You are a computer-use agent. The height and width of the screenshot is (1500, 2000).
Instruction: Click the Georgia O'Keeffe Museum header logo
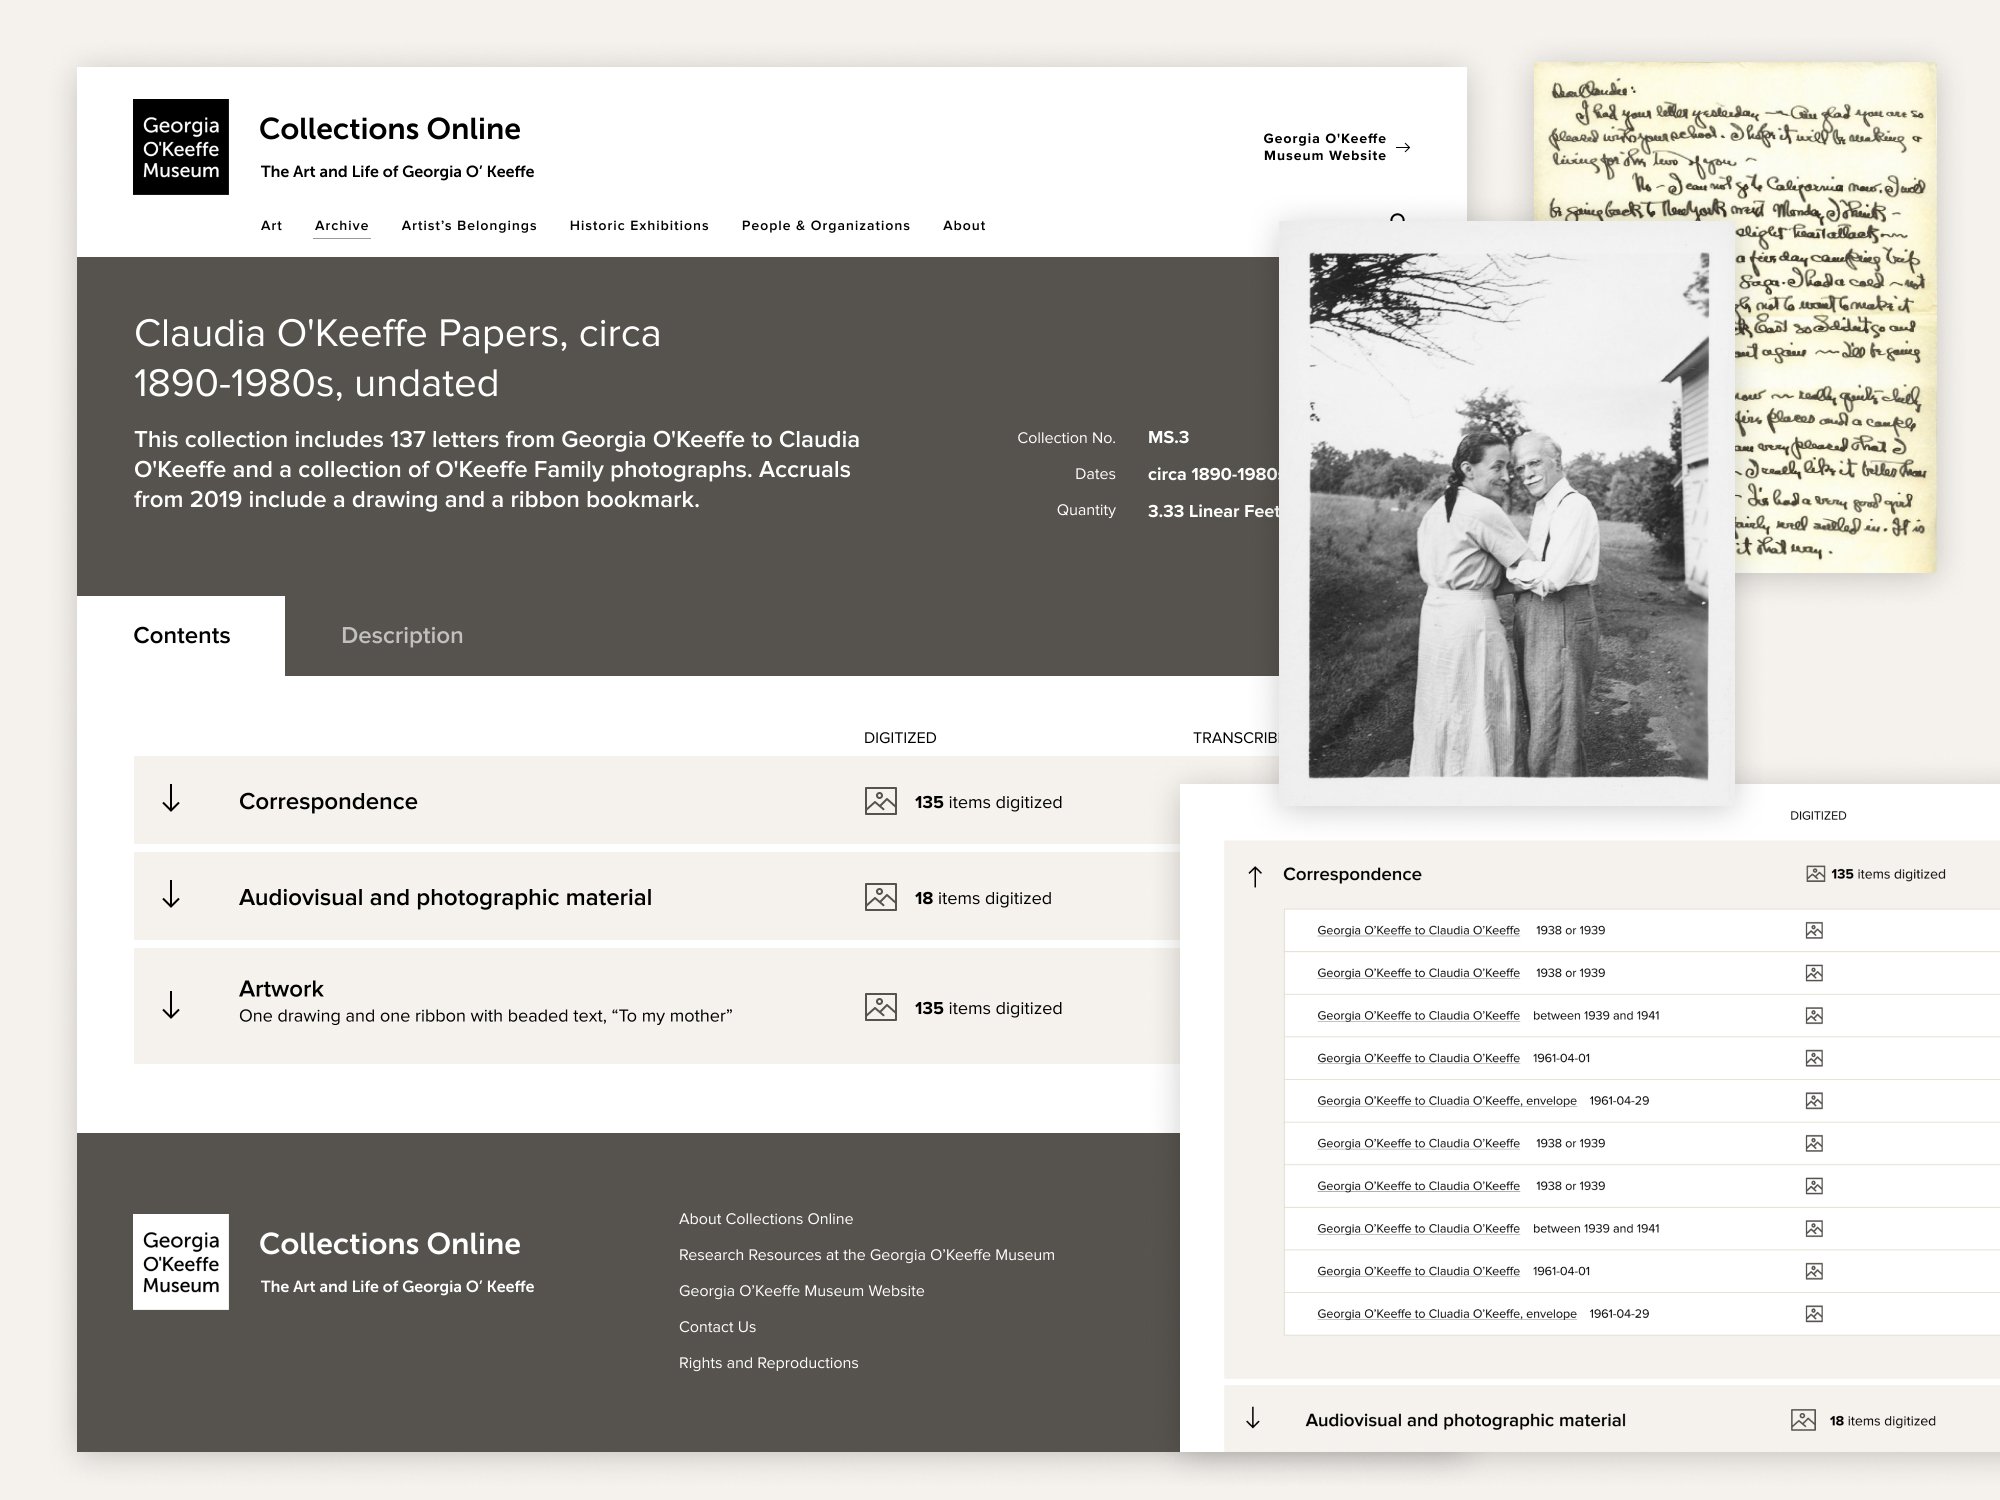point(181,147)
